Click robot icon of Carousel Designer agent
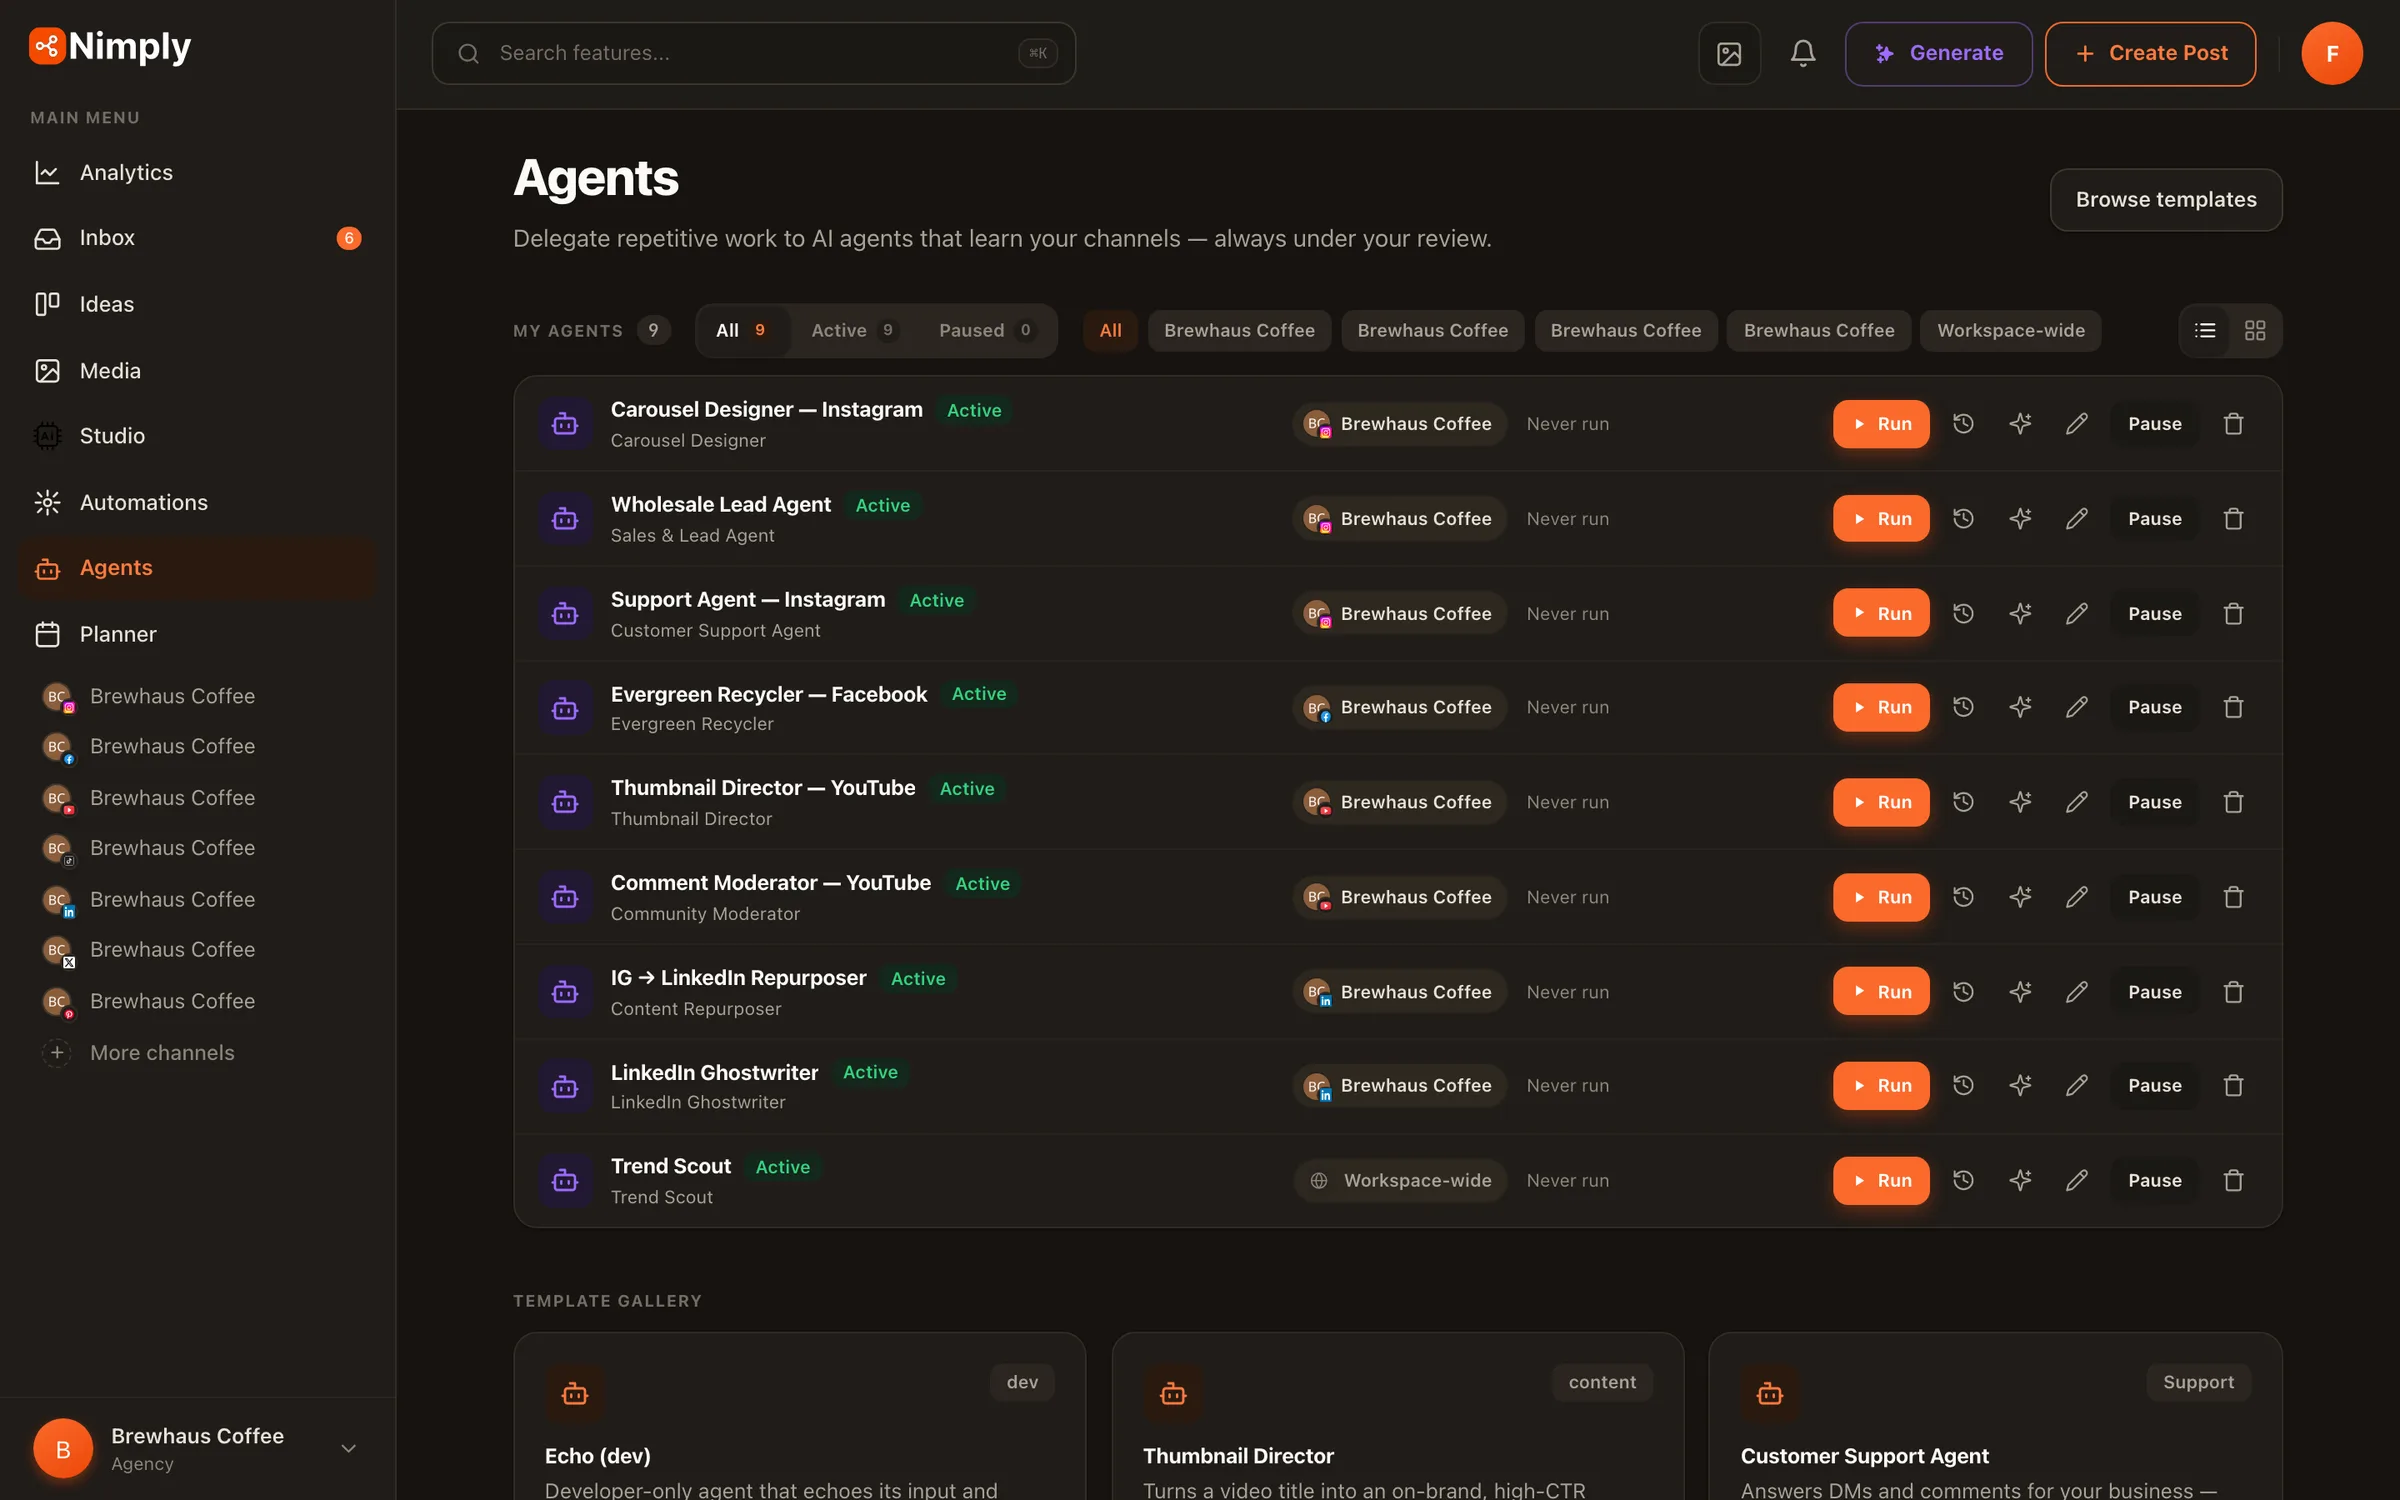This screenshot has height=1500, width=2400. 565,424
